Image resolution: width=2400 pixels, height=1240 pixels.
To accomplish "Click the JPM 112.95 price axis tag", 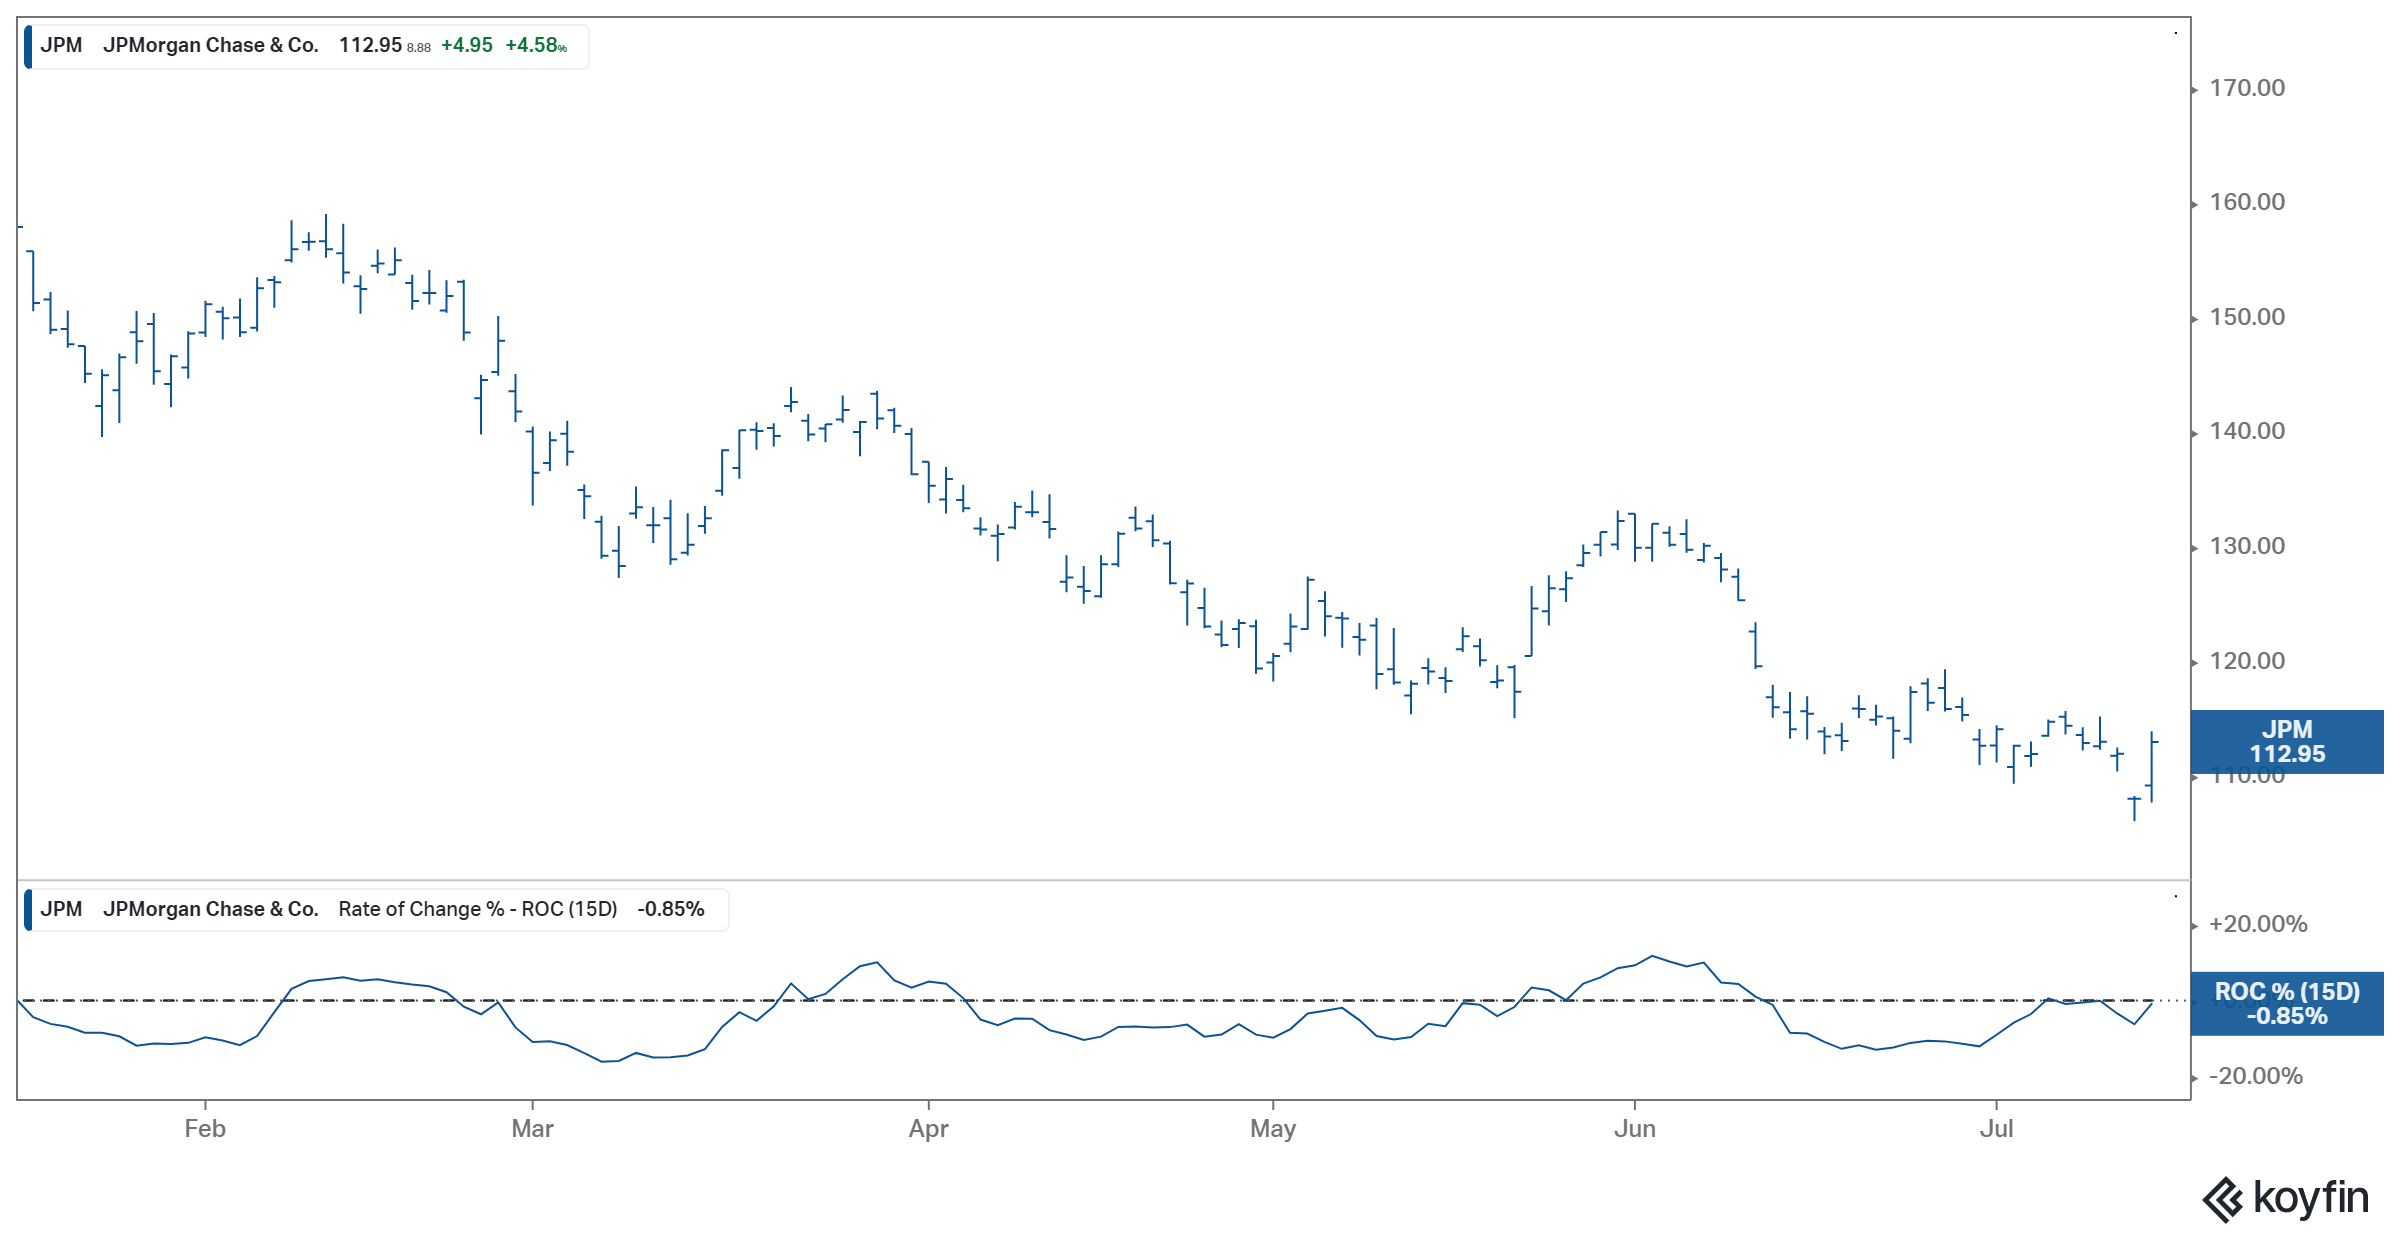I will click(2287, 742).
